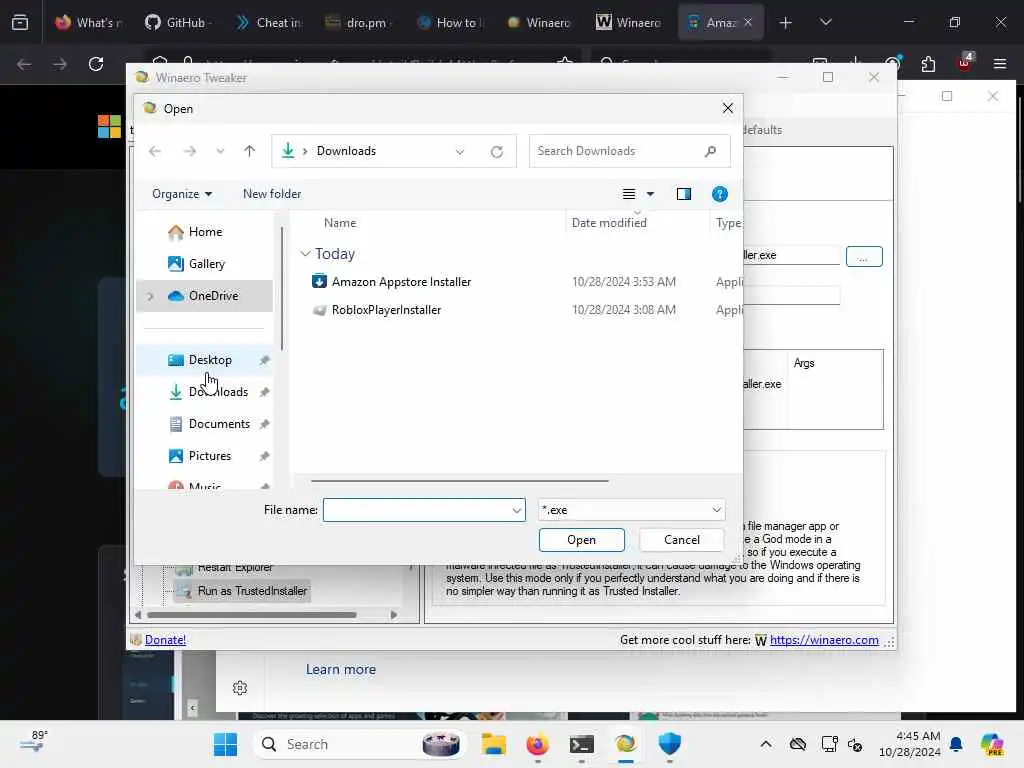Refresh the Downloads folder listing

(x=497, y=152)
